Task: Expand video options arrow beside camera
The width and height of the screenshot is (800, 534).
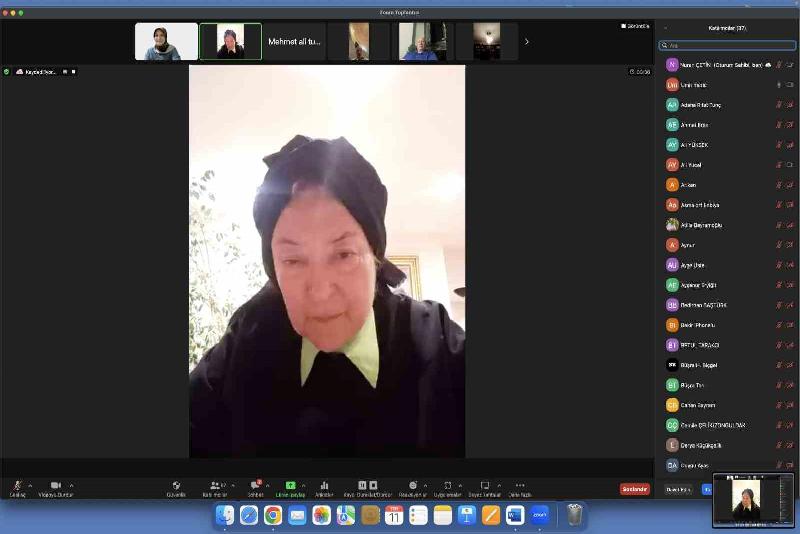Action: coord(71,485)
